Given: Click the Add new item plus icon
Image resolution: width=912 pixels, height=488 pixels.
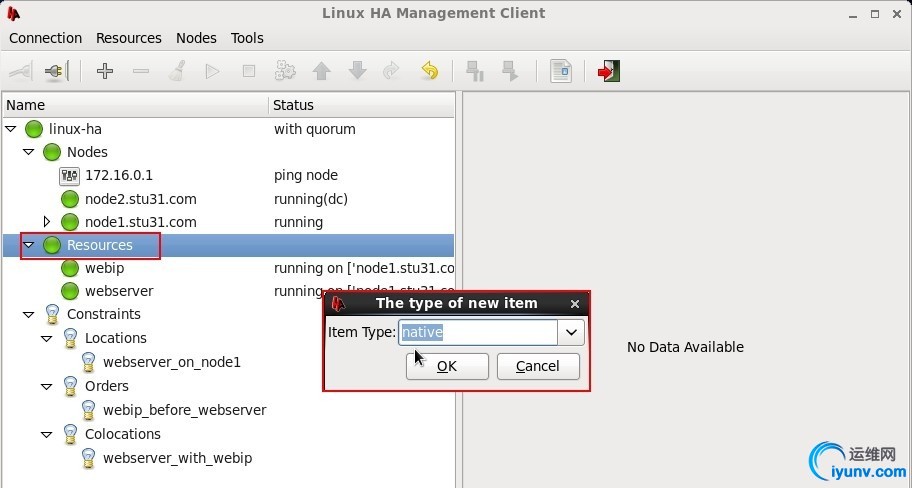Looking at the screenshot, I should pos(105,71).
